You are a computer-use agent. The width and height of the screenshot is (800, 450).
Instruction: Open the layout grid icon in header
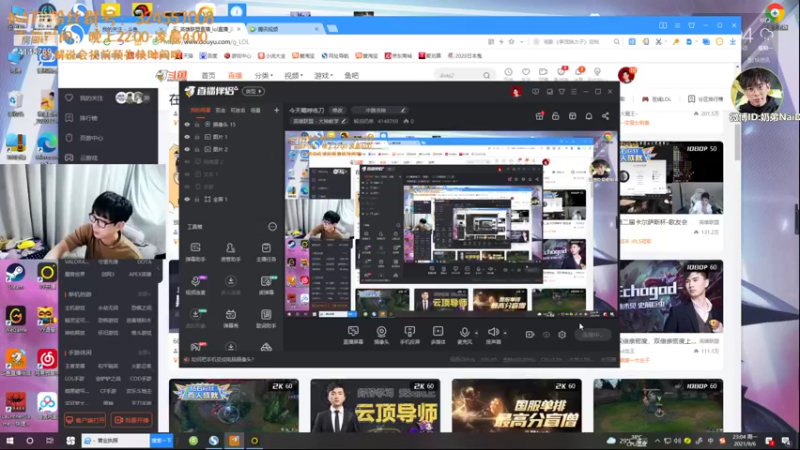tap(572, 116)
